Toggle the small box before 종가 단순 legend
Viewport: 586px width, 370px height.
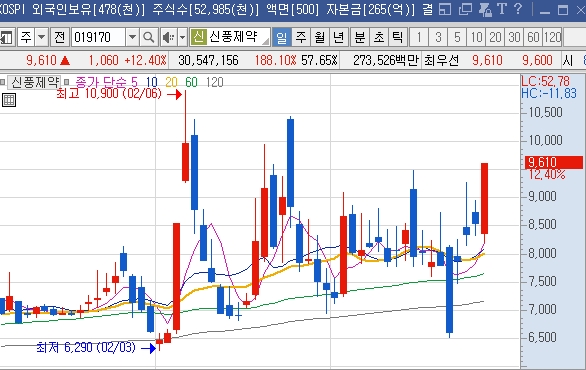pos(67,82)
